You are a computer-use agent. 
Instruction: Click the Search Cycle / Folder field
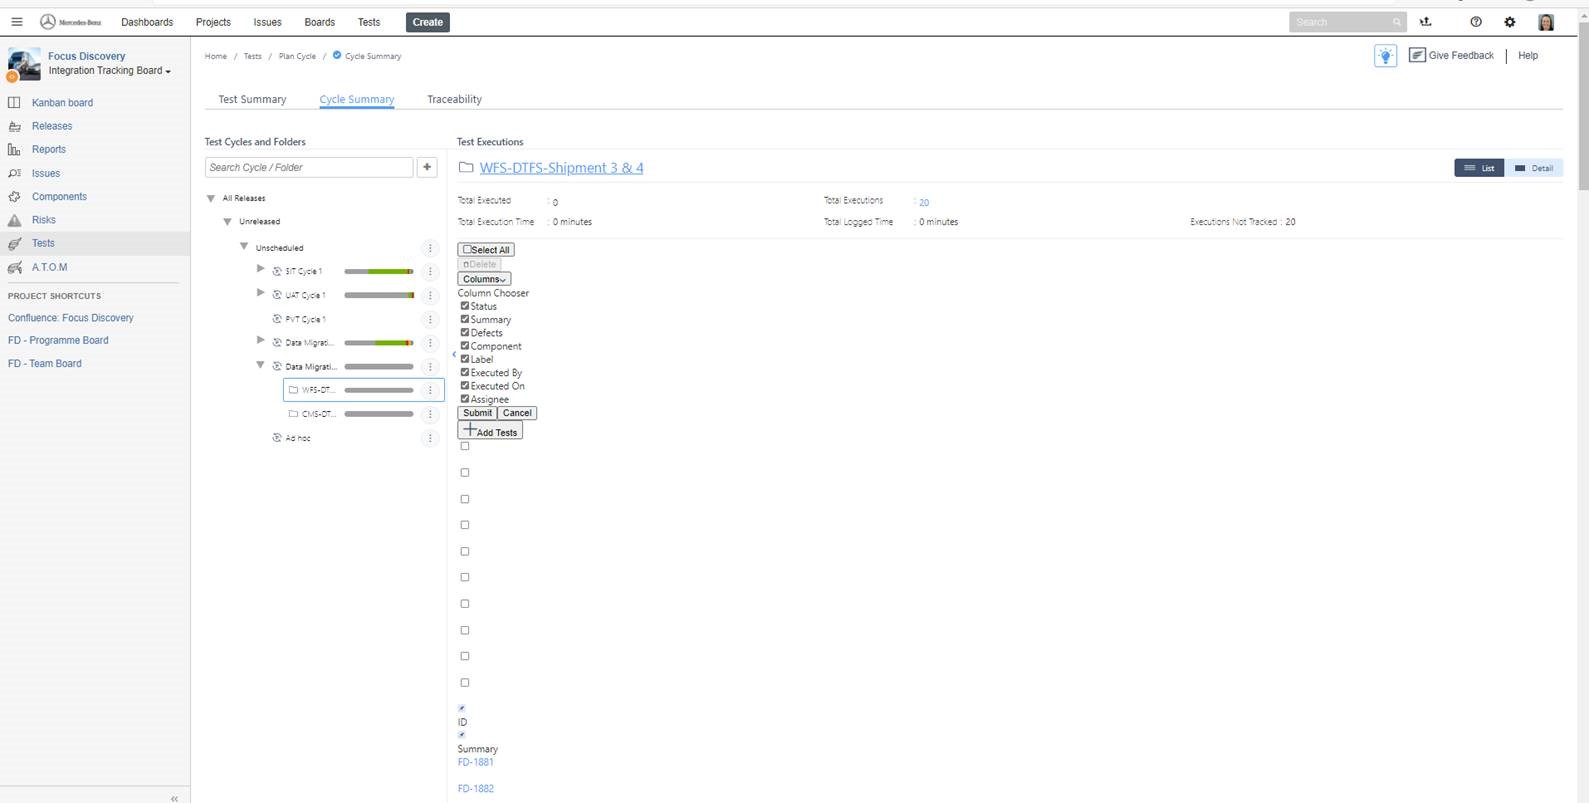(x=309, y=167)
